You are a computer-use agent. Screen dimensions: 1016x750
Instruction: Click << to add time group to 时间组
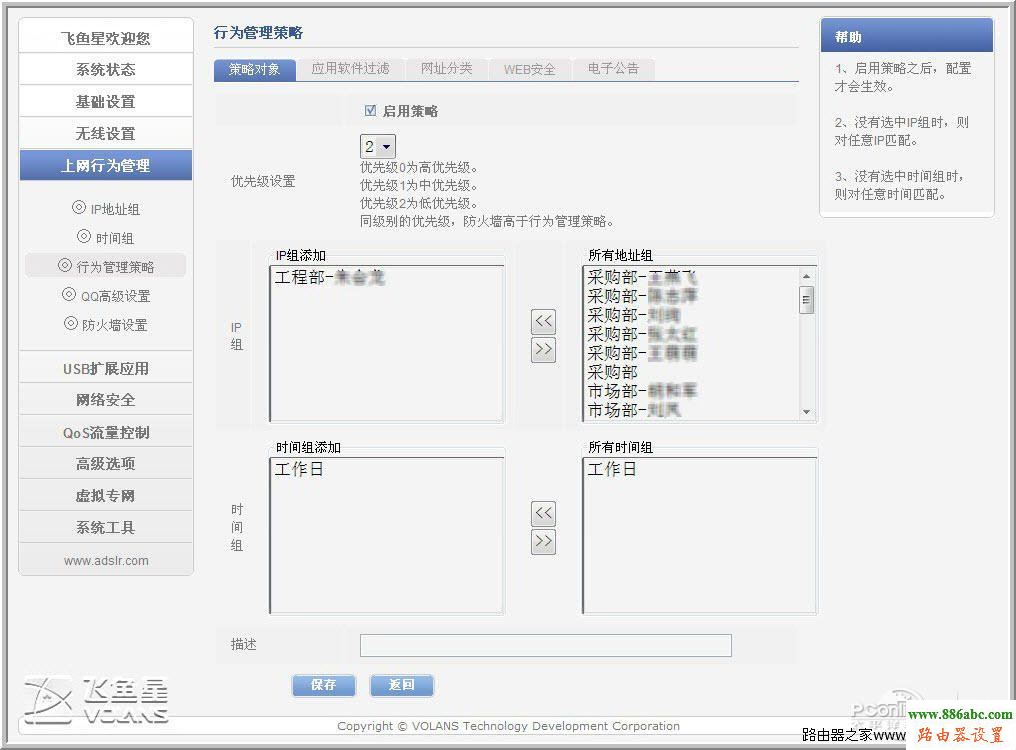(x=543, y=513)
